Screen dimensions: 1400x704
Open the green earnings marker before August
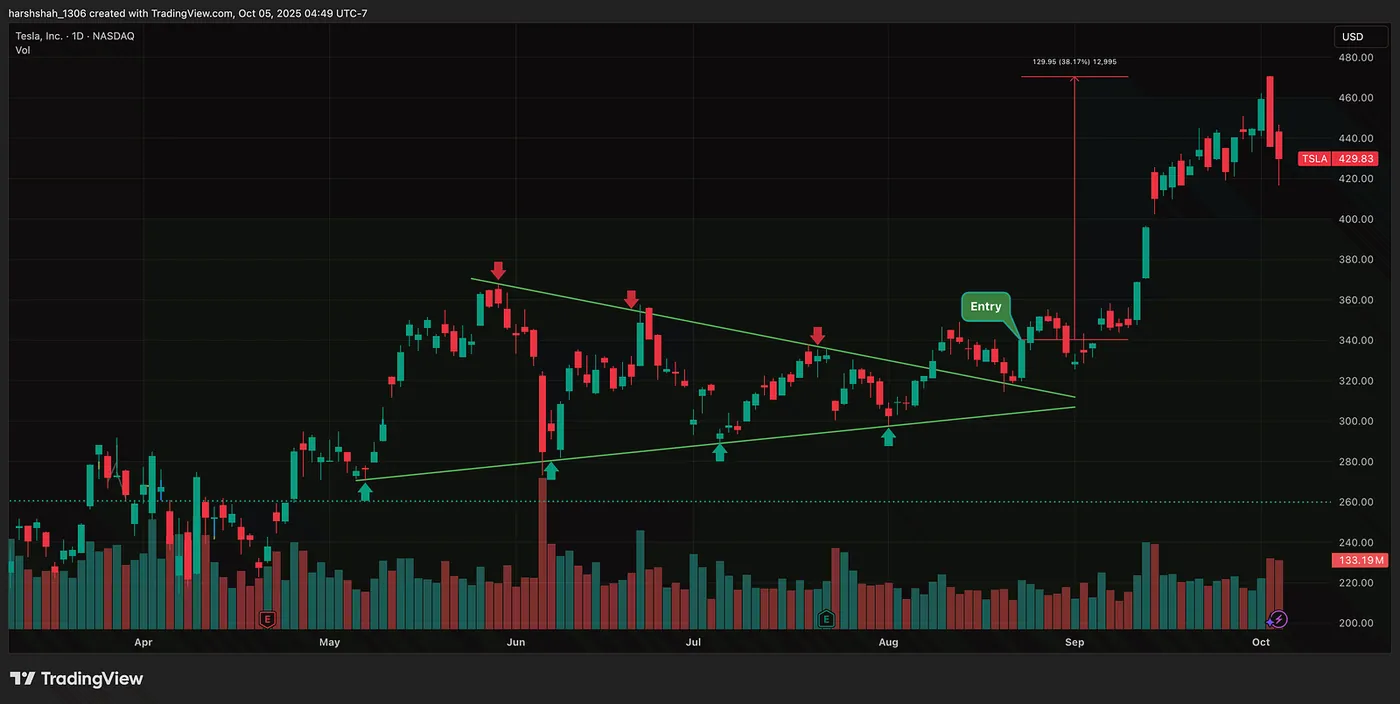826,619
